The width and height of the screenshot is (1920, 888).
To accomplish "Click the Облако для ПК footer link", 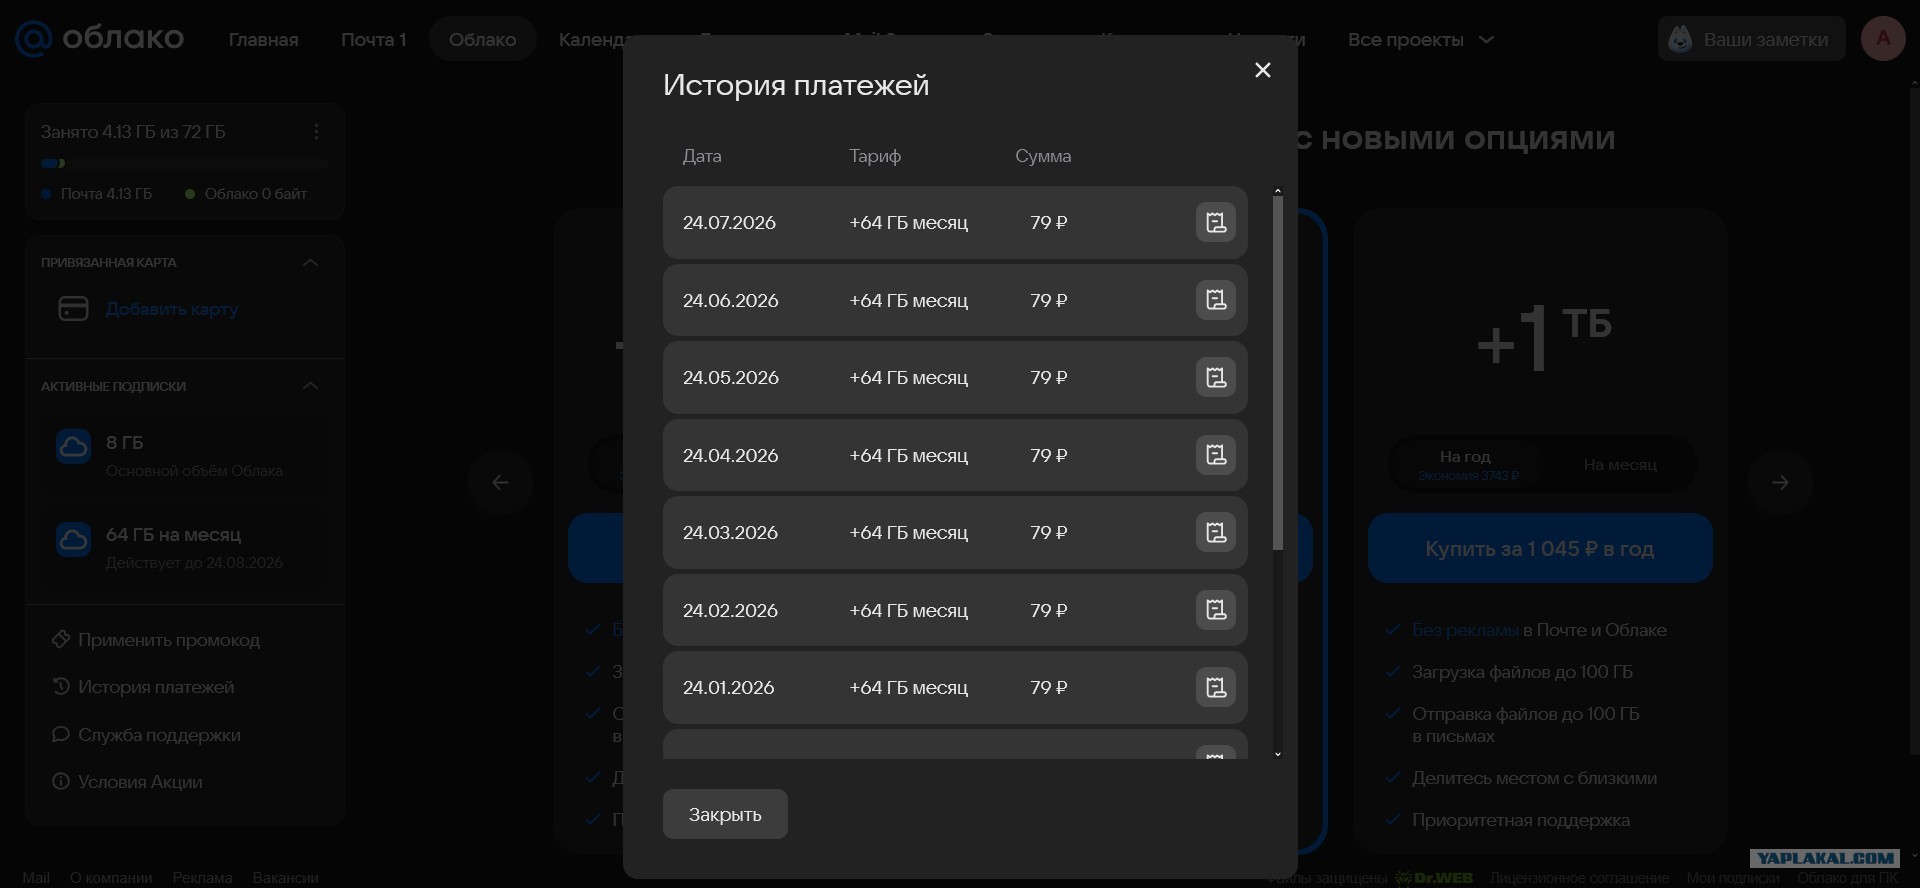I will (x=1847, y=877).
